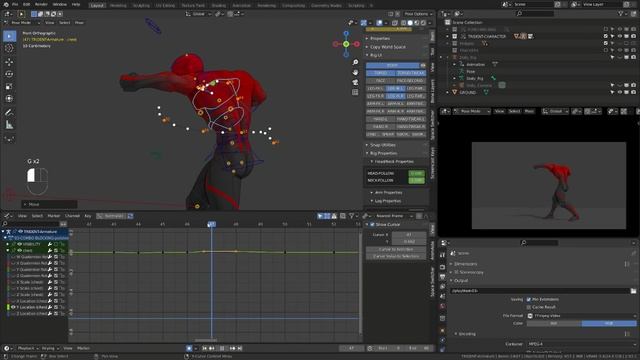
Task: Open the Window menu in top bar
Action: pyautogui.click(x=60, y=4)
